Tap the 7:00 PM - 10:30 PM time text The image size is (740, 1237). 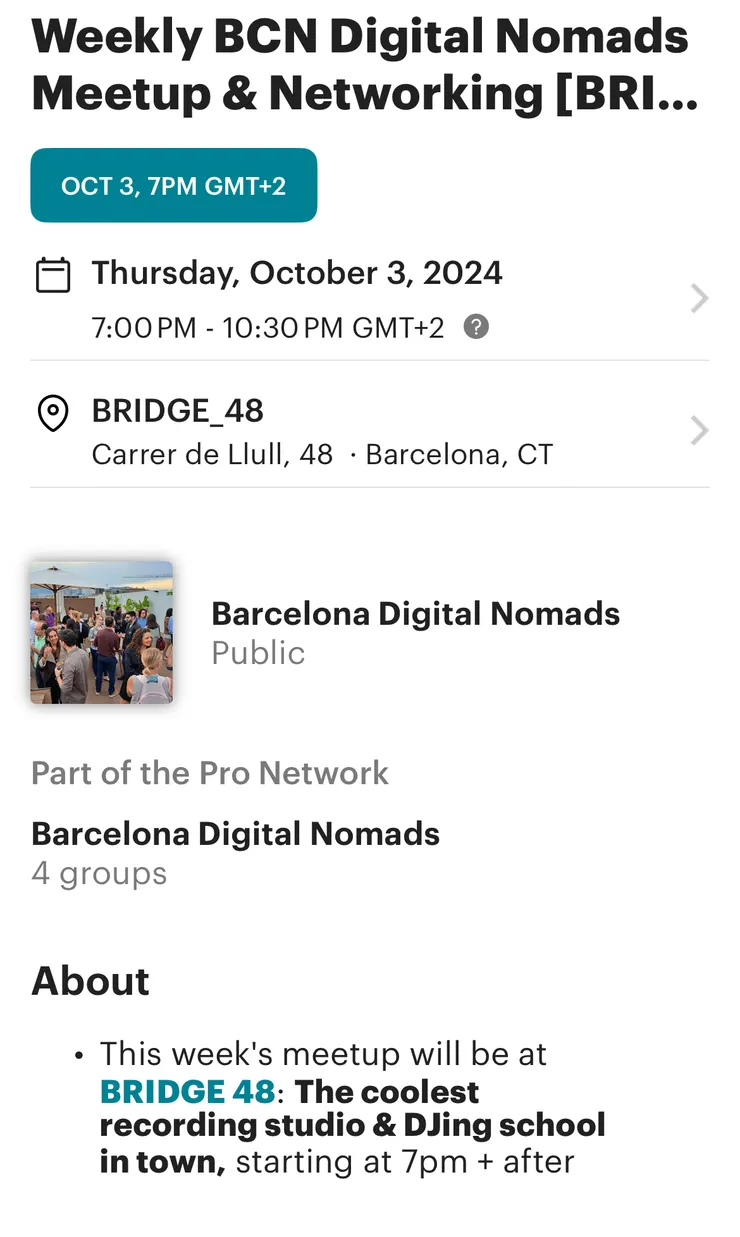point(268,328)
